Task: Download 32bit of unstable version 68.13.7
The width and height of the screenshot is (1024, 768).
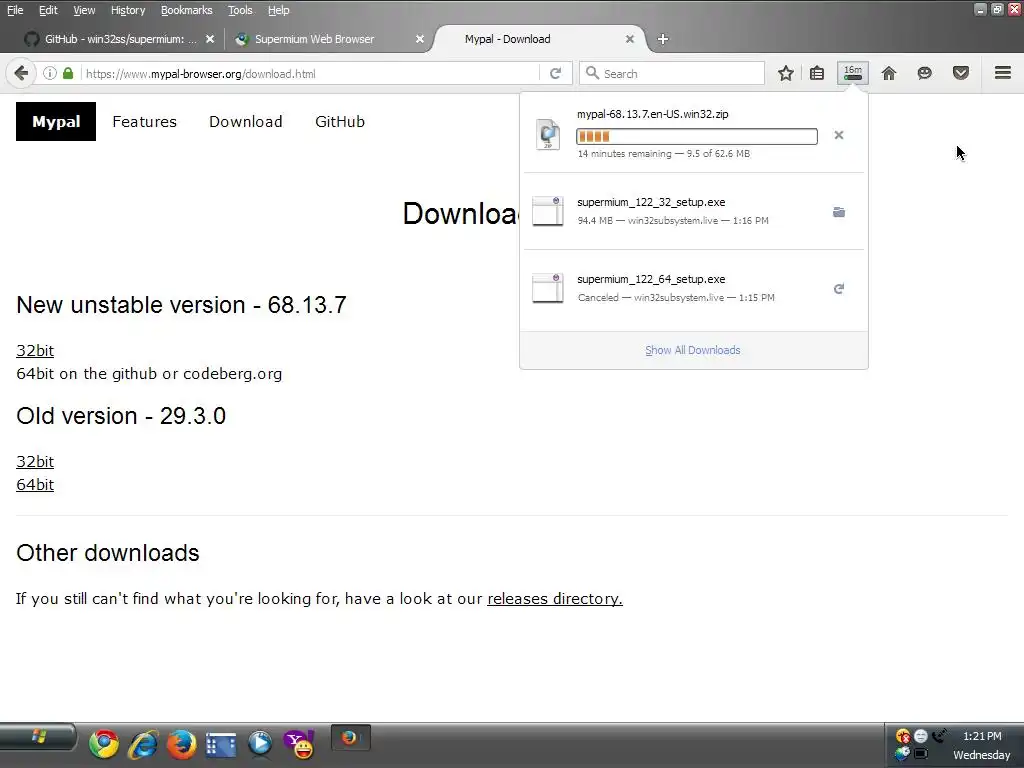Action: point(35,351)
